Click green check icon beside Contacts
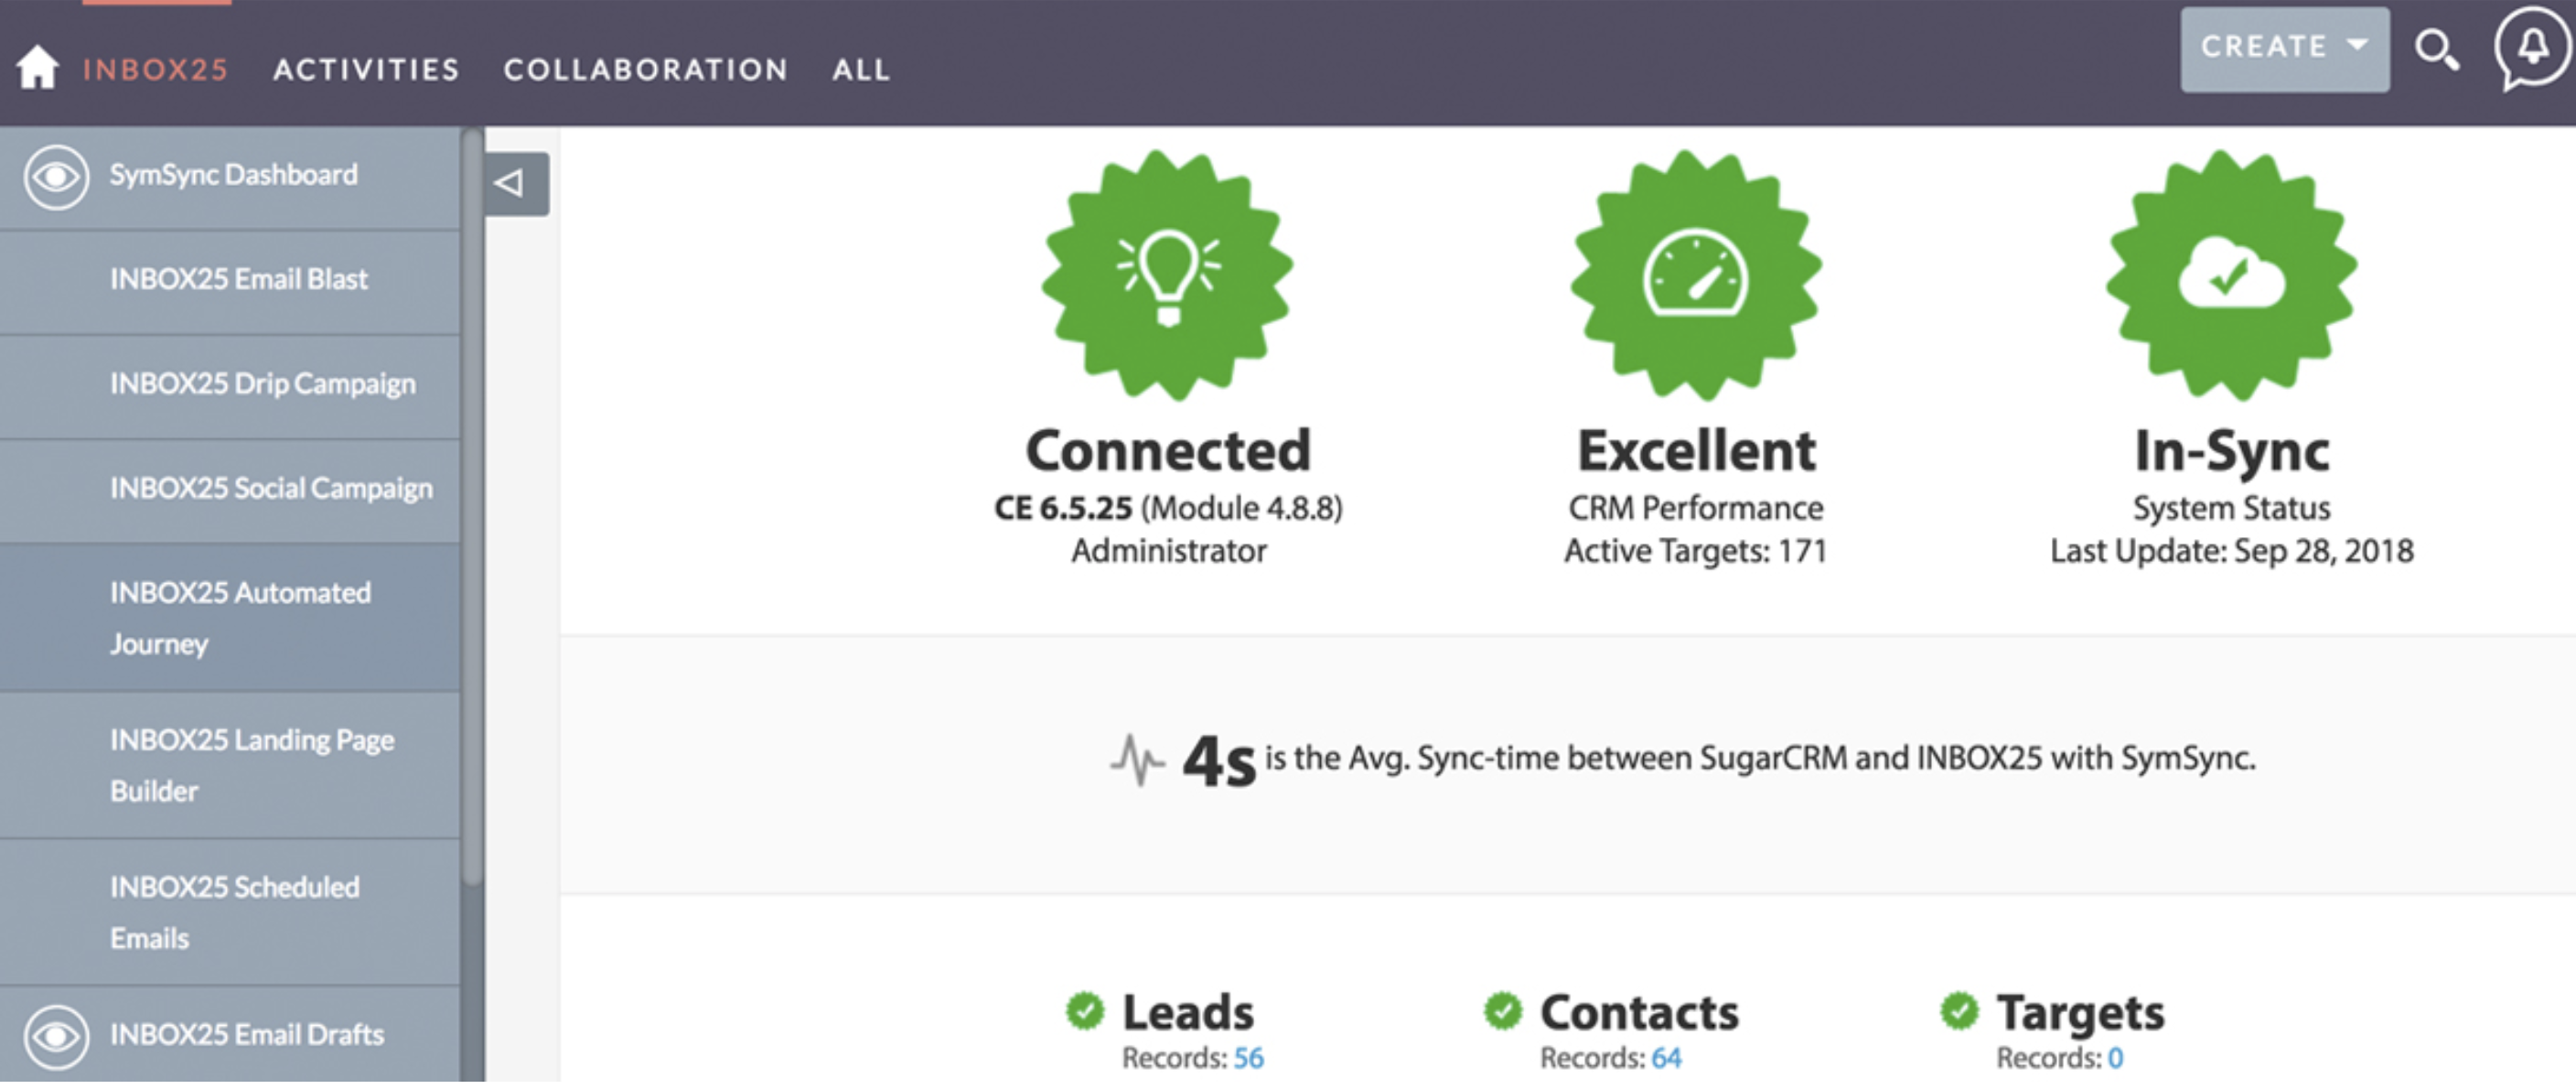This screenshot has width=2576, height=1089. coord(1502,1011)
